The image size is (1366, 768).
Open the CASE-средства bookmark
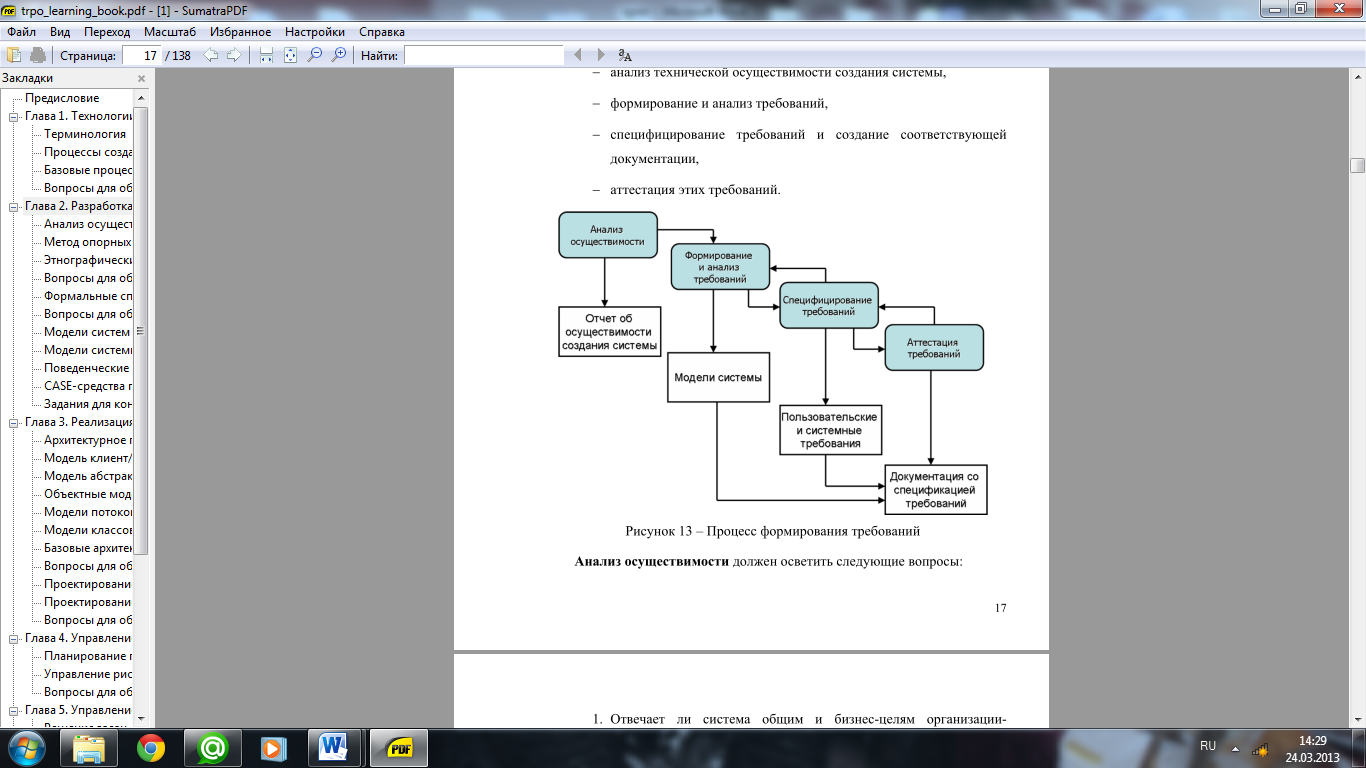pos(88,386)
